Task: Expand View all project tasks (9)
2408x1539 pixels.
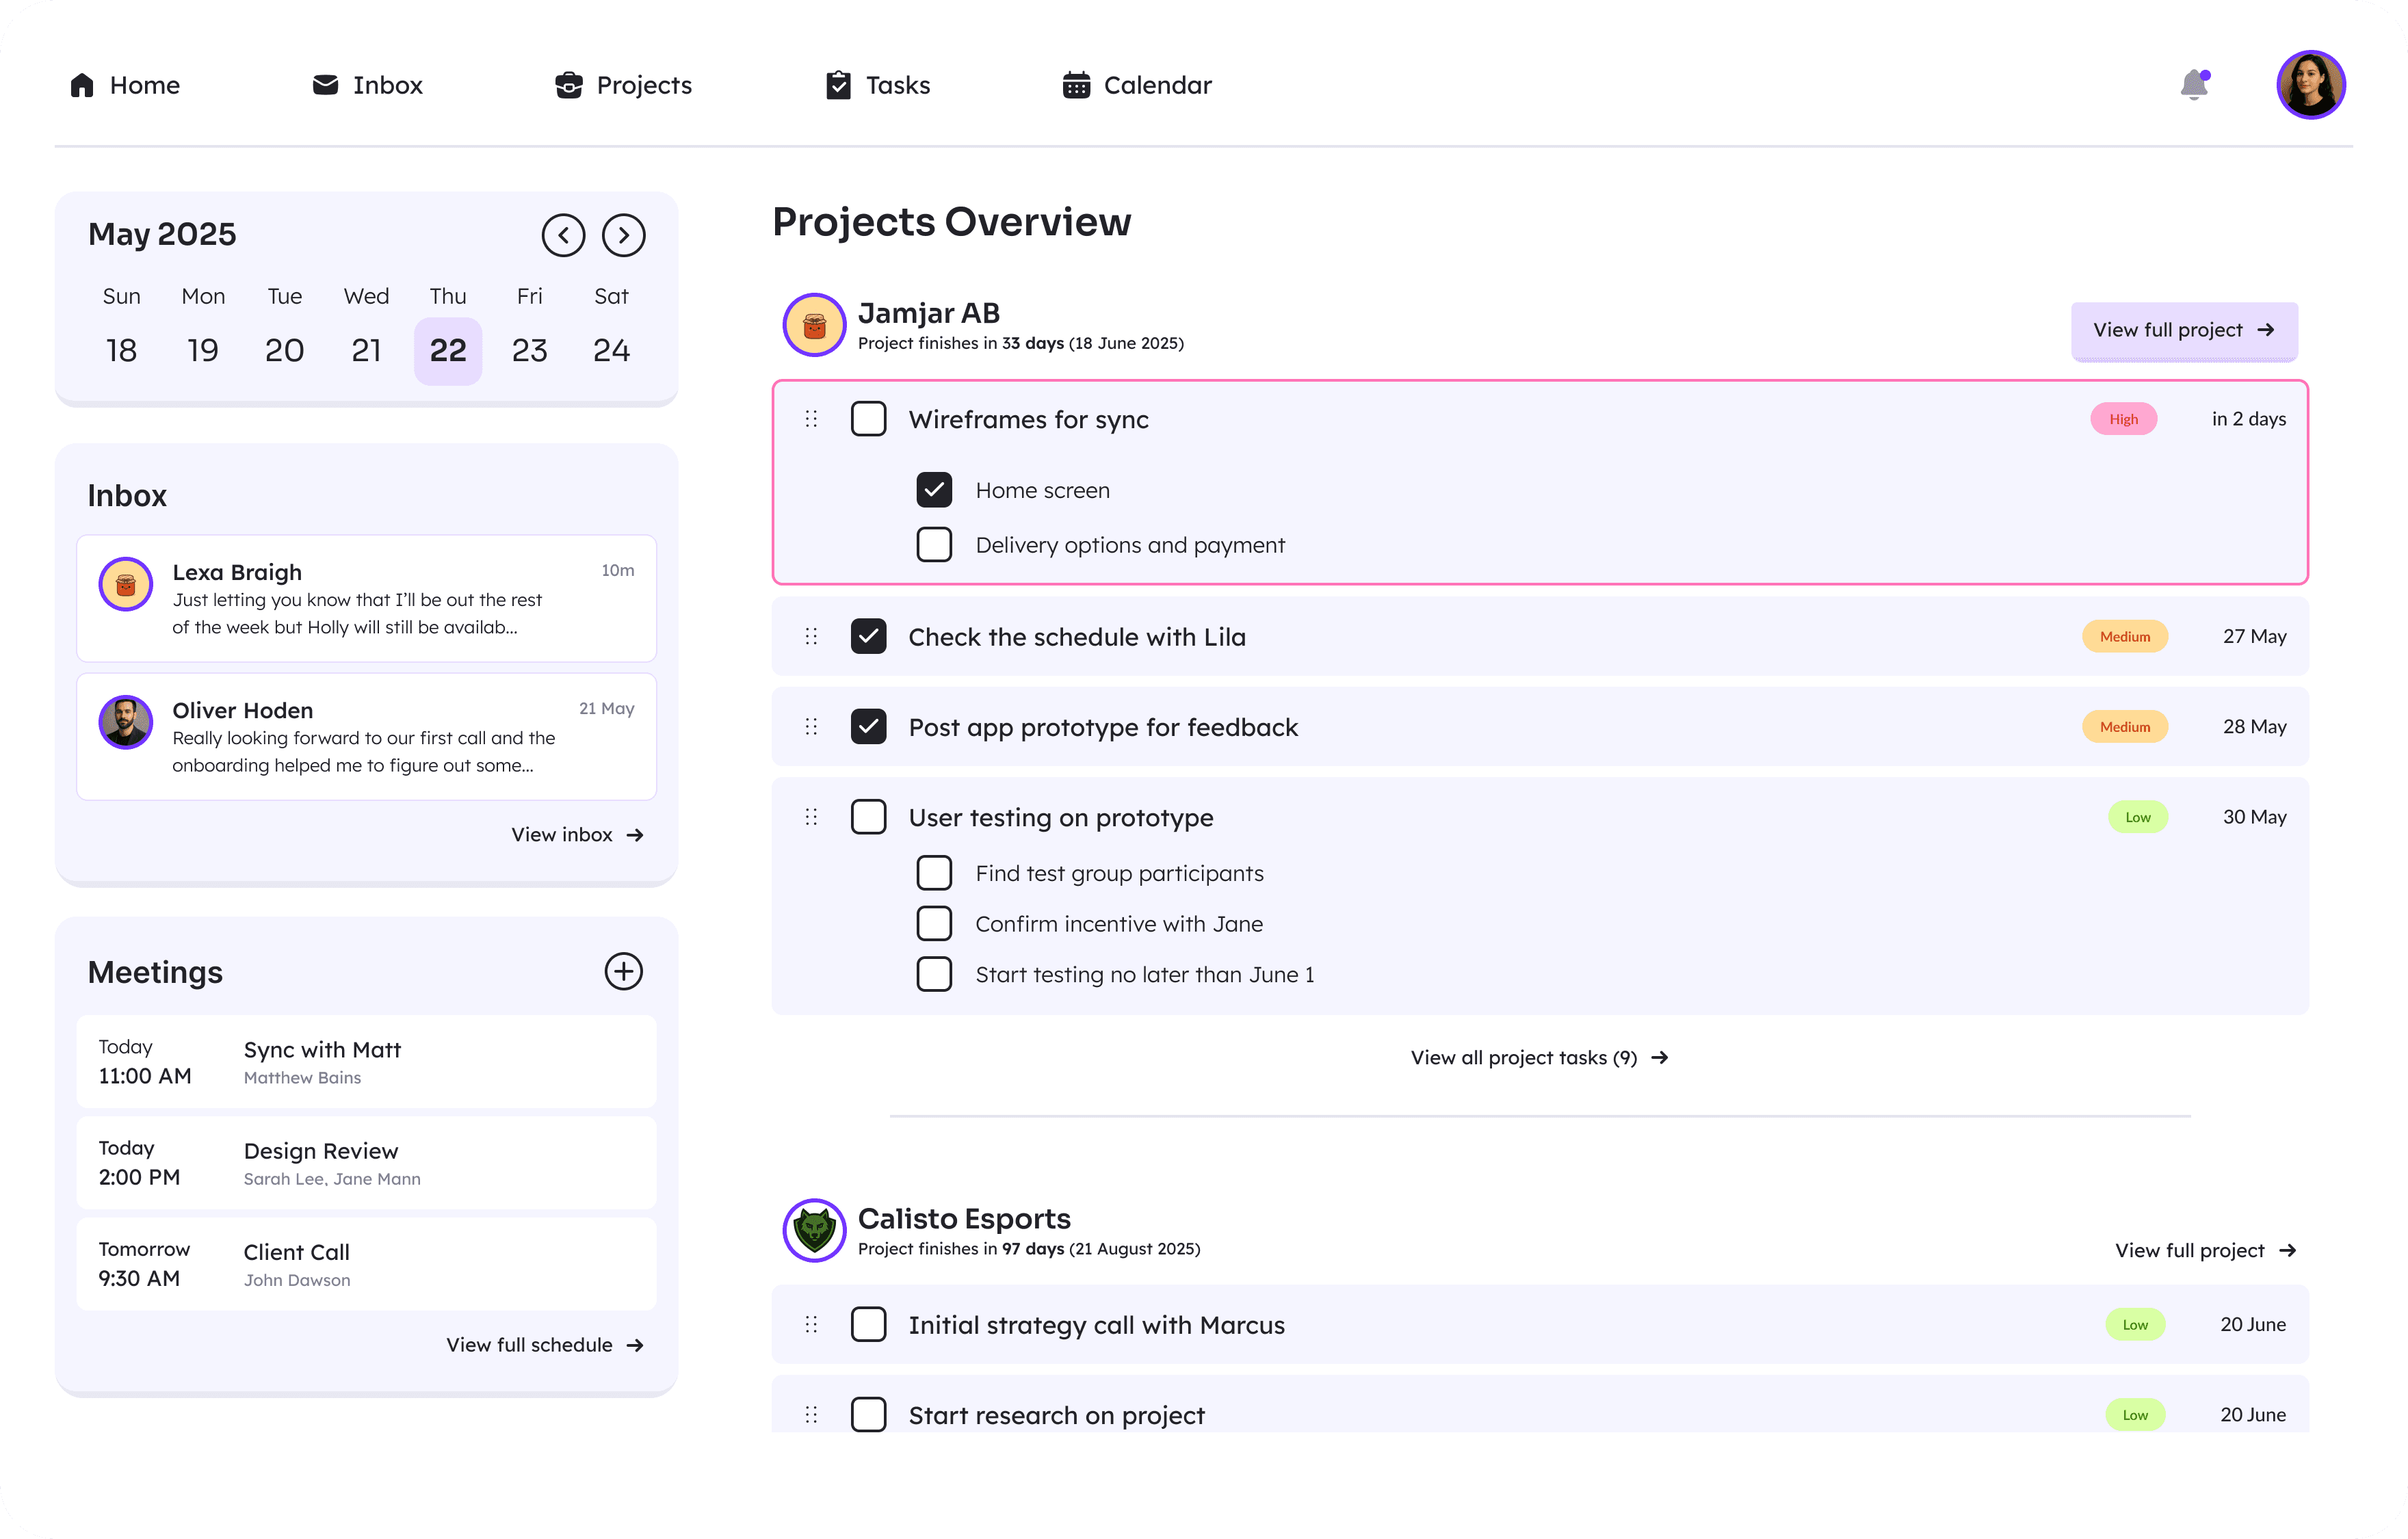Action: point(1539,1058)
